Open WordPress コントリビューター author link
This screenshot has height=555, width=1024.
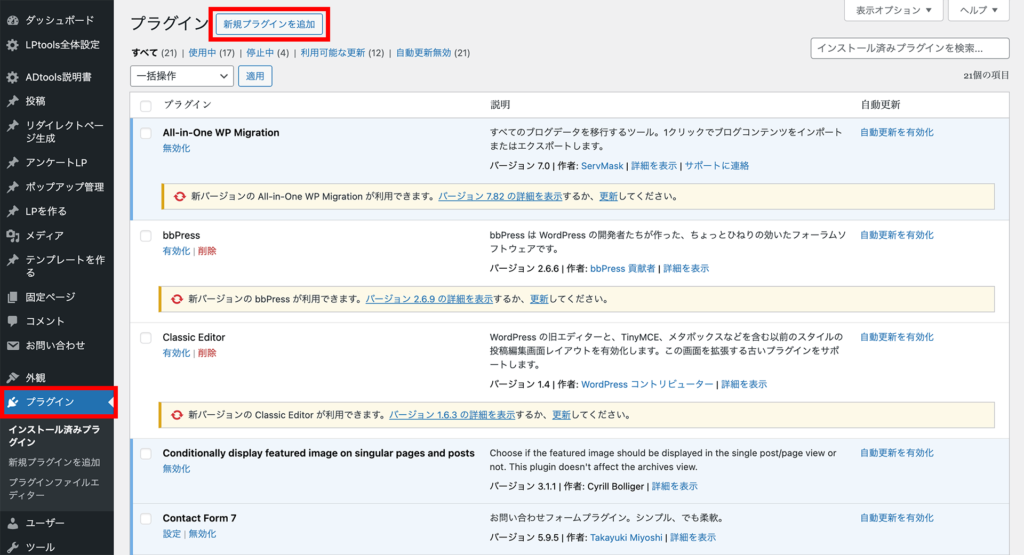pos(647,385)
